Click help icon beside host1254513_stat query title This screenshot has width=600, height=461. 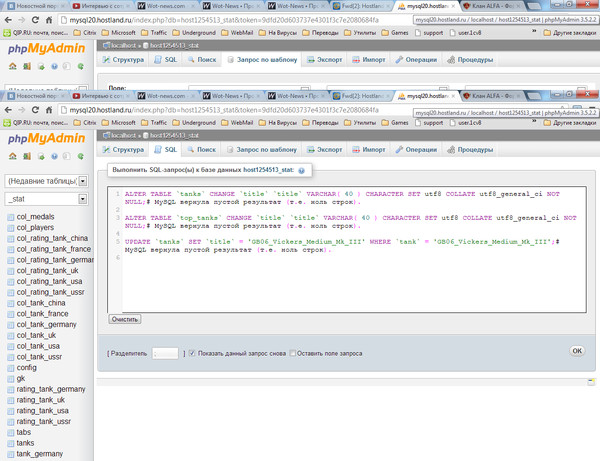tap(302, 171)
